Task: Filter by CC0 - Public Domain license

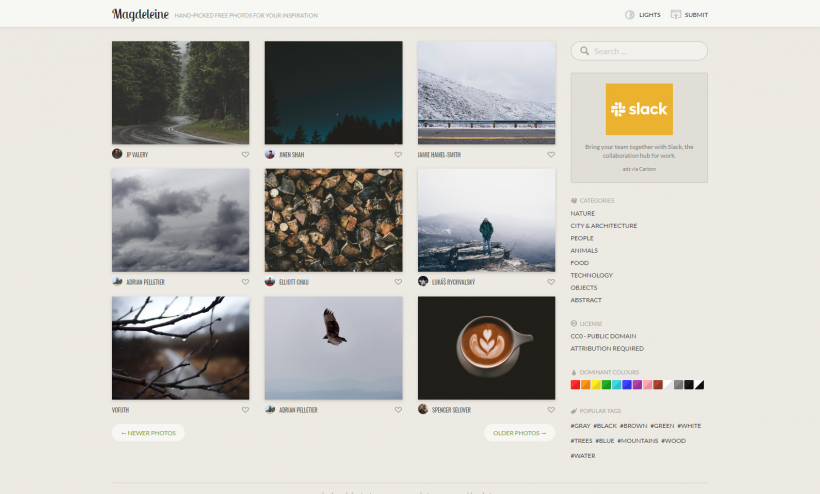Action: [x=603, y=336]
